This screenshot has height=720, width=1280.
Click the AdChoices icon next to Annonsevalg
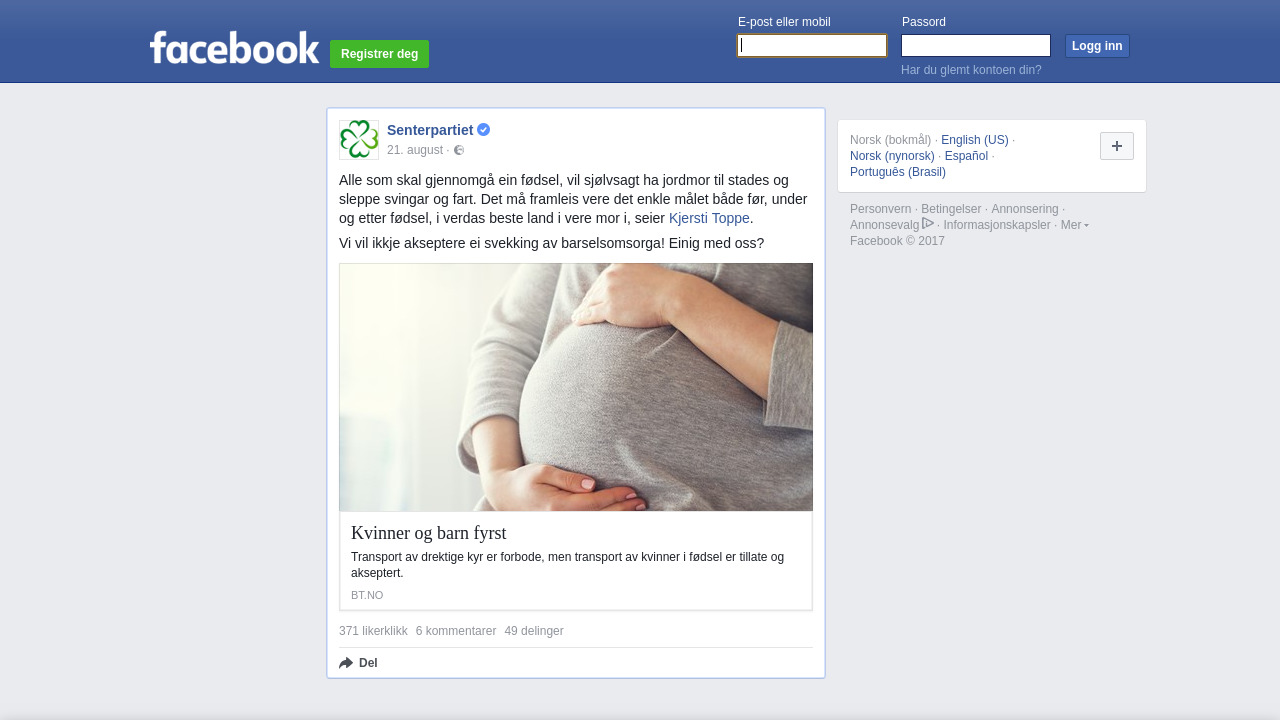pyautogui.click(x=928, y=224)
